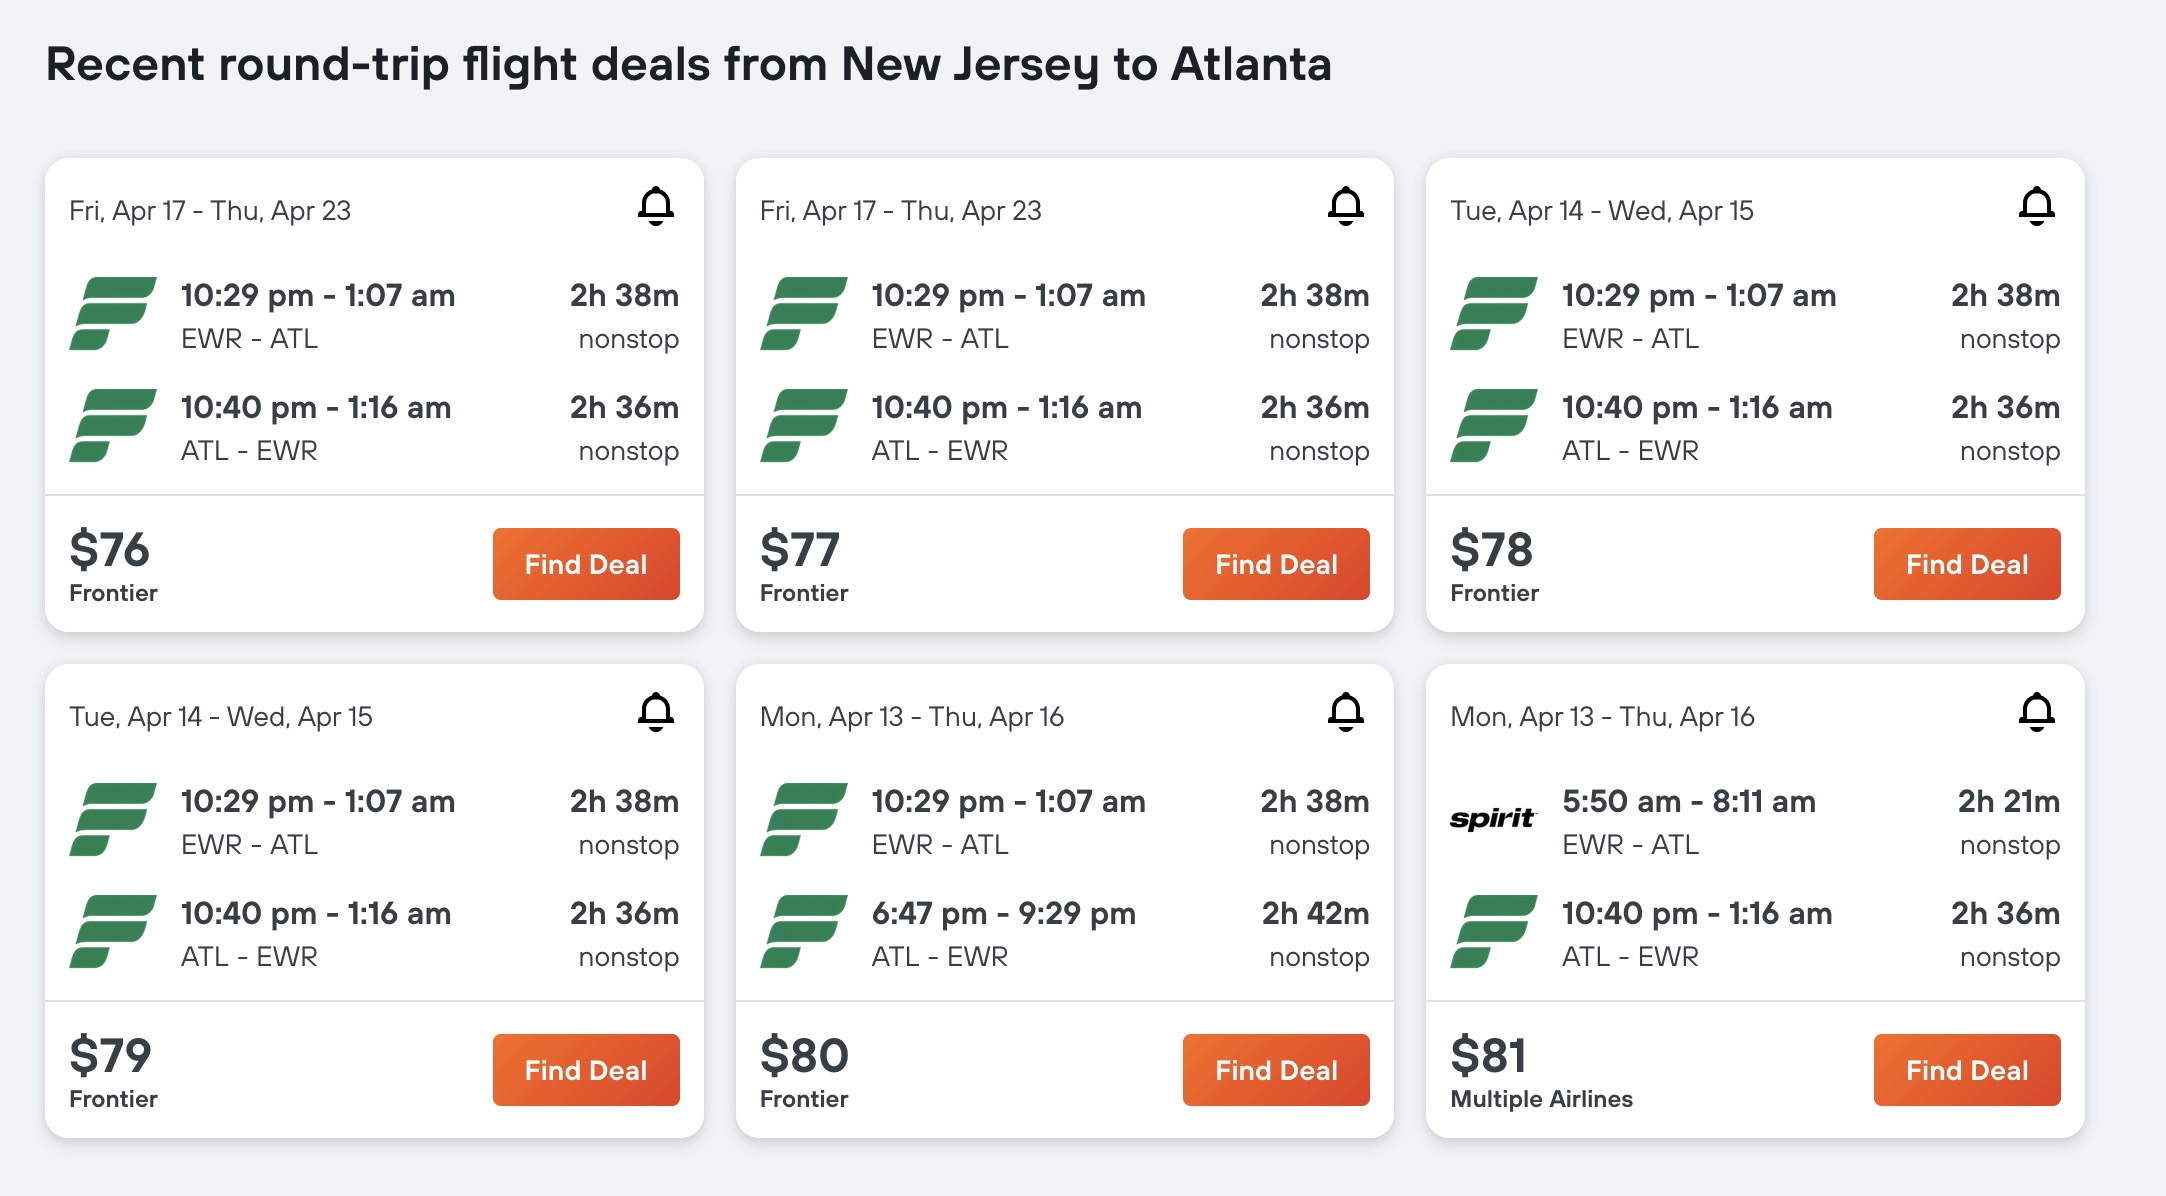This screenshot has width=2166, height=1196.
Task: Click Mon, Apr 13 dates on $80 deal
Action: tap(911, 717)
